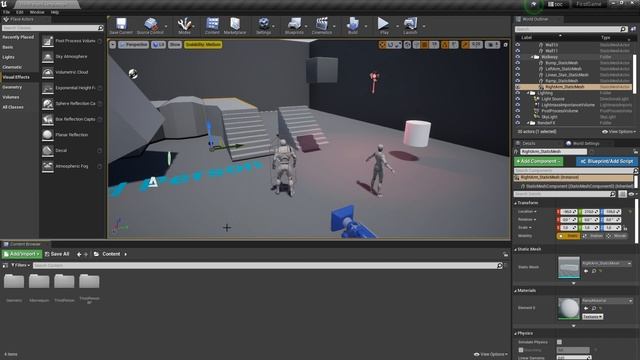This screenshot has width=640, height=360.
Task: Click the Add/Import button in Content Browser
Action: pyautogui.click(x=22, y=254)
